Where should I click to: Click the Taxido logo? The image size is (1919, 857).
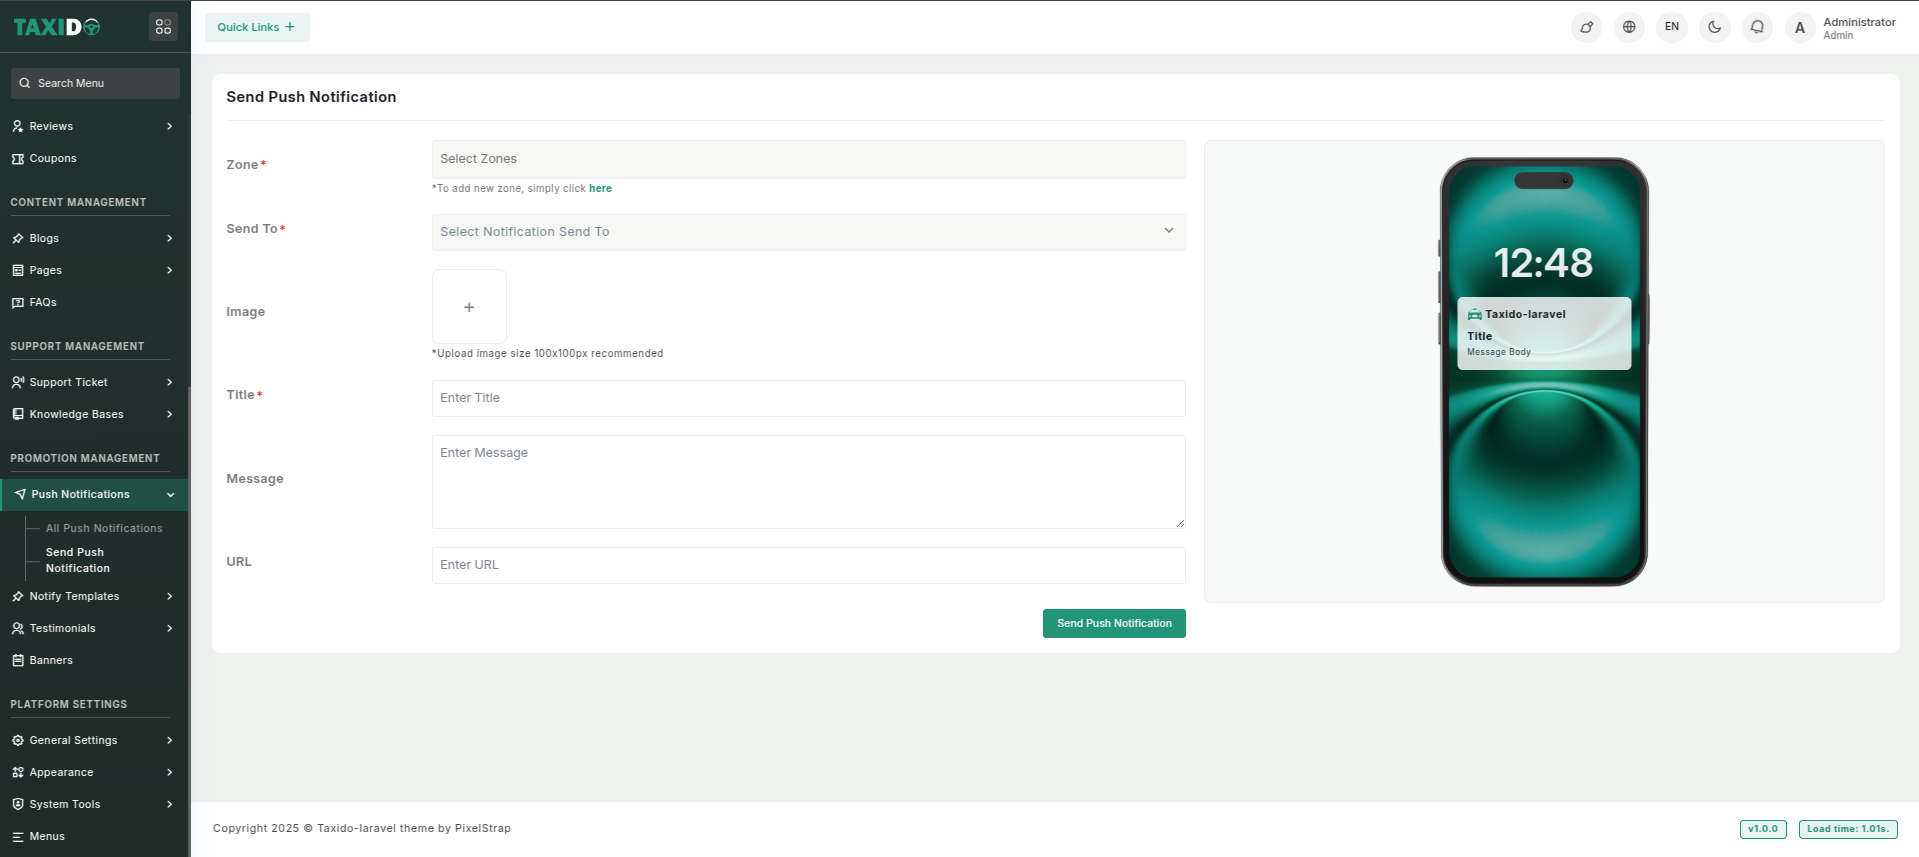click(57, 27)
